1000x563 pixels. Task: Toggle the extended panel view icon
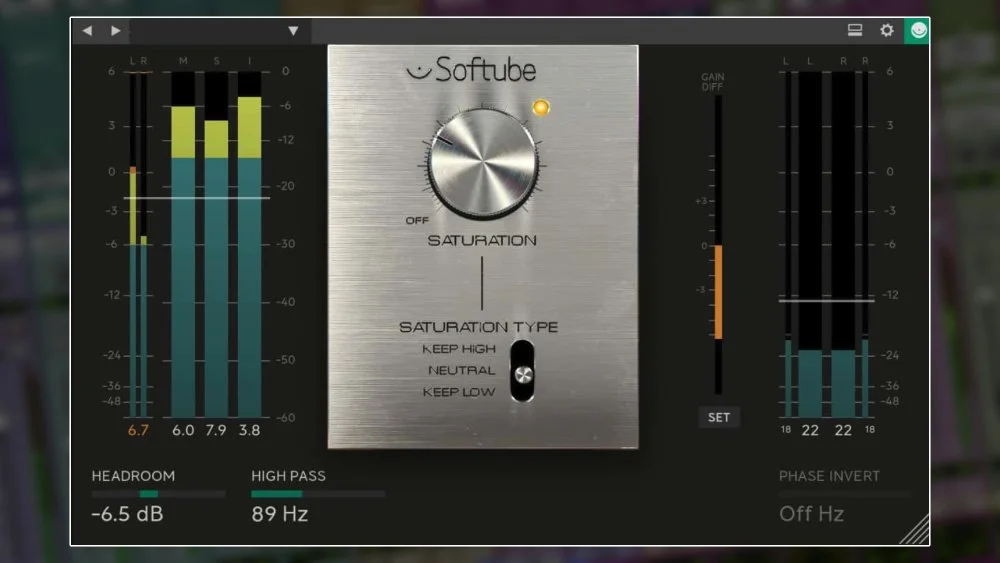tap(855, 30)
